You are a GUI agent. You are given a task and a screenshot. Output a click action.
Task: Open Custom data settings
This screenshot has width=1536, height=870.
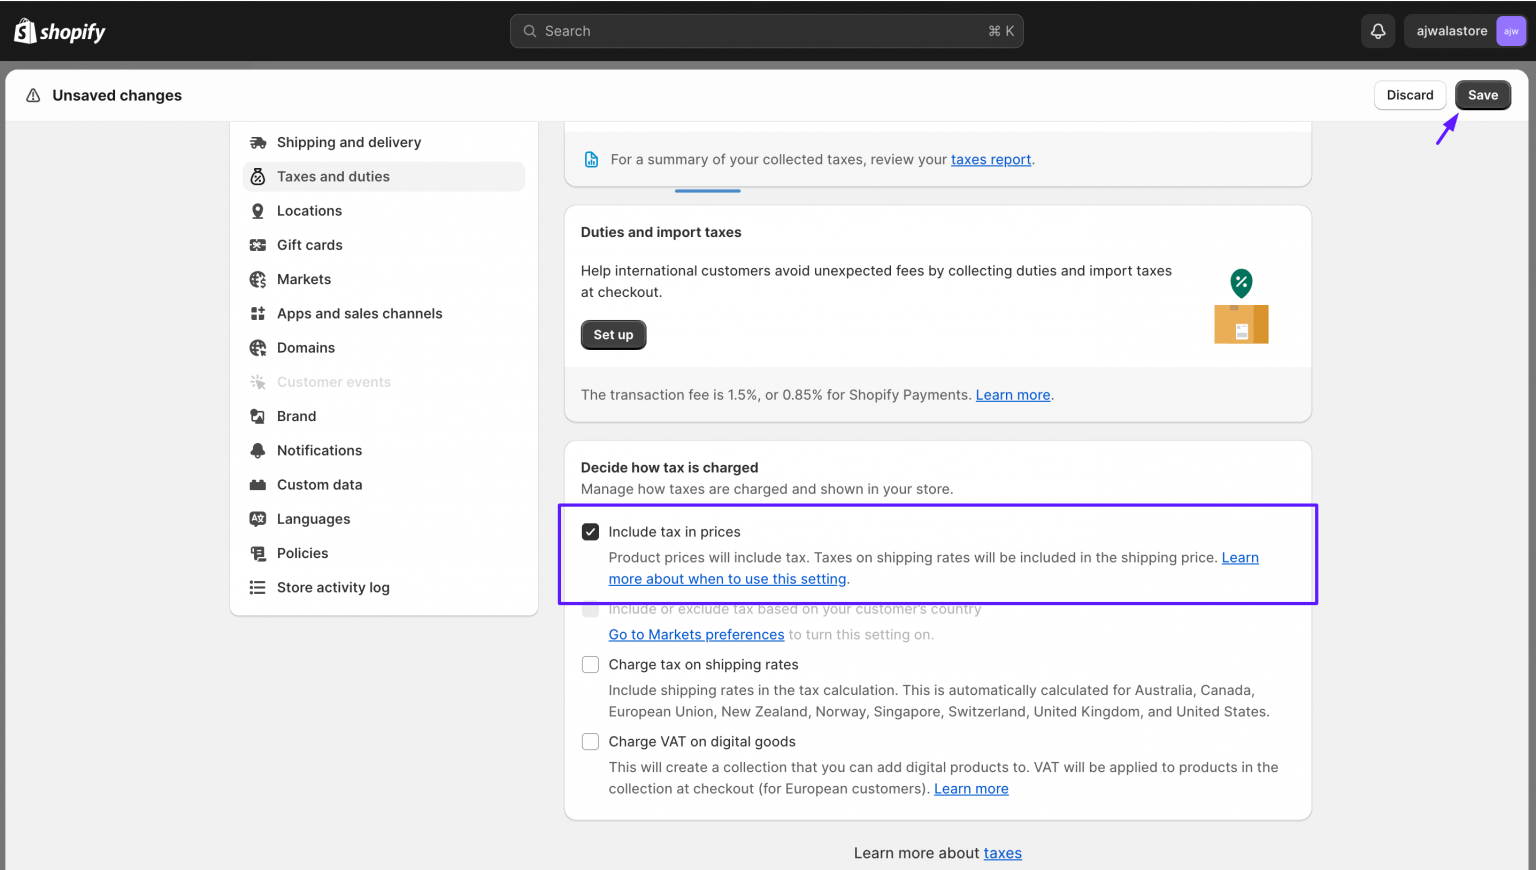pyautogui.click(x=318, y=484)
